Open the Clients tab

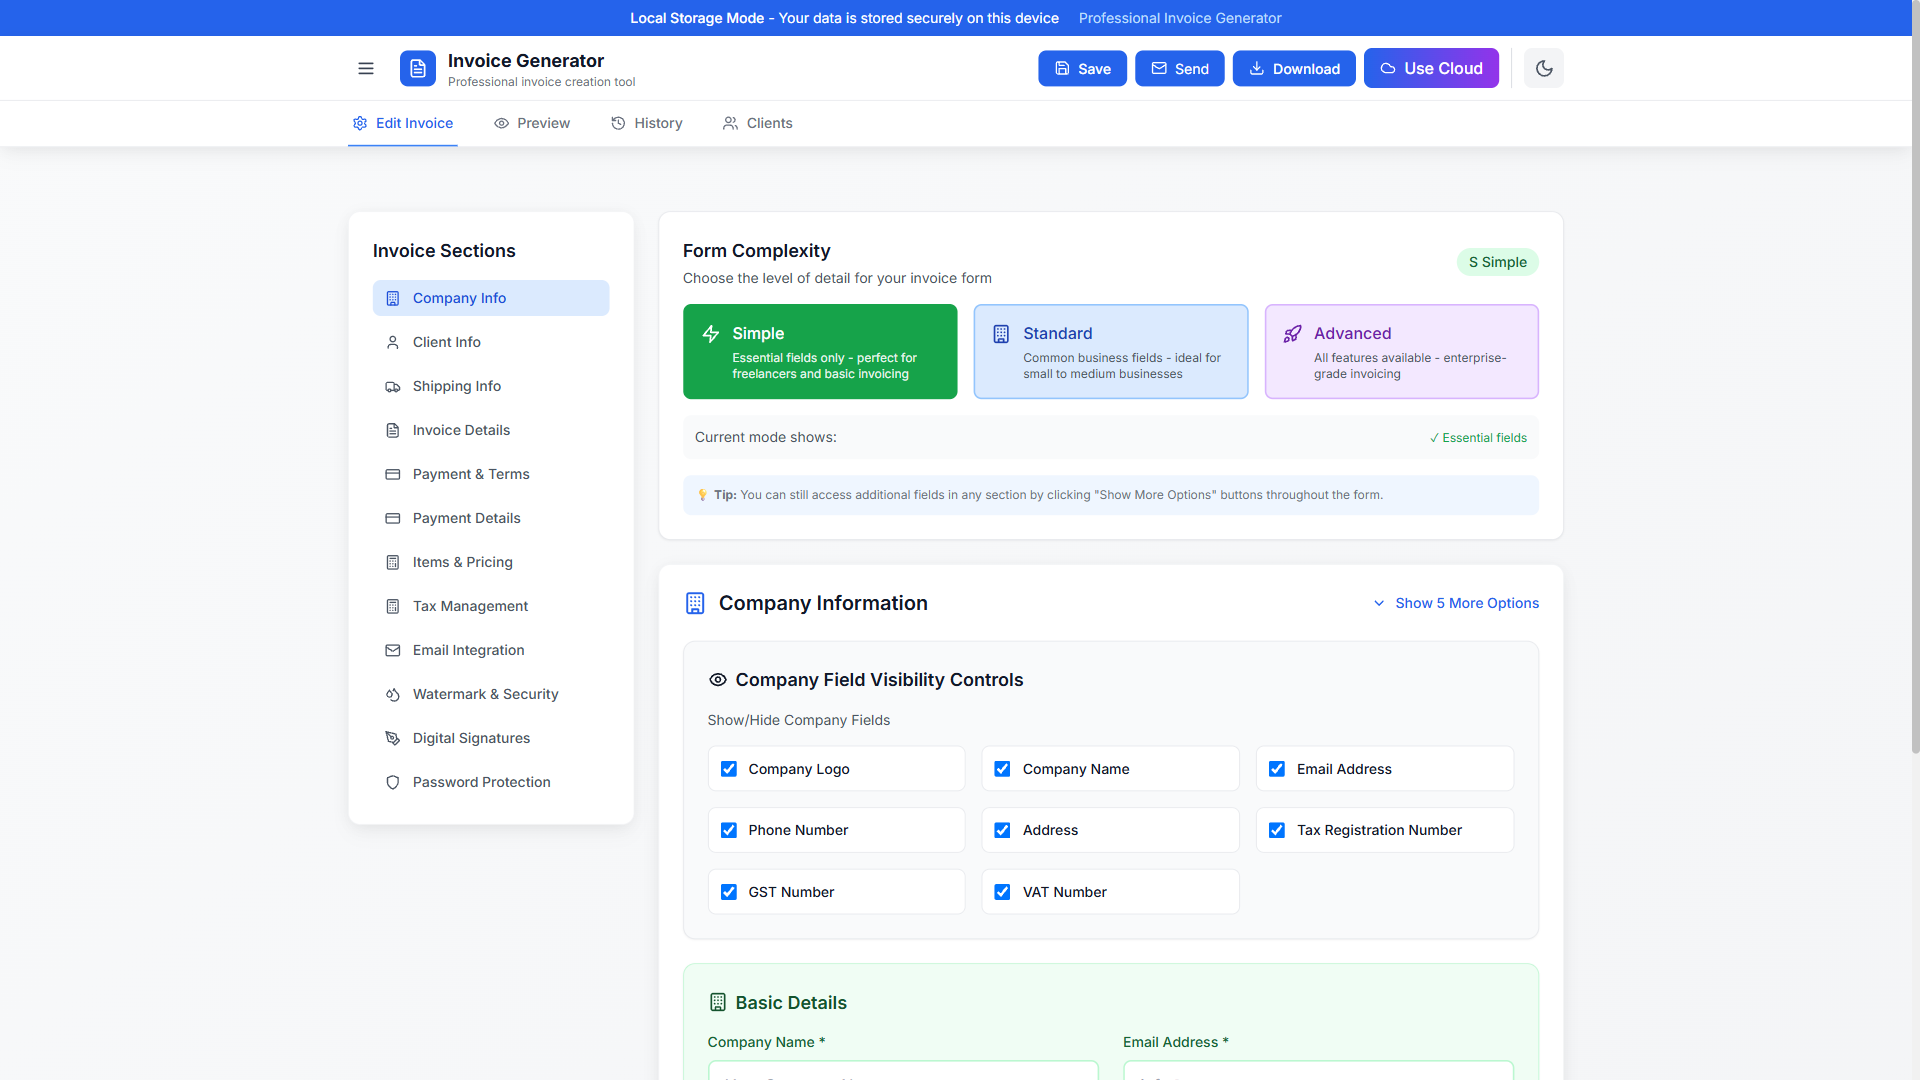pos(757,123)
